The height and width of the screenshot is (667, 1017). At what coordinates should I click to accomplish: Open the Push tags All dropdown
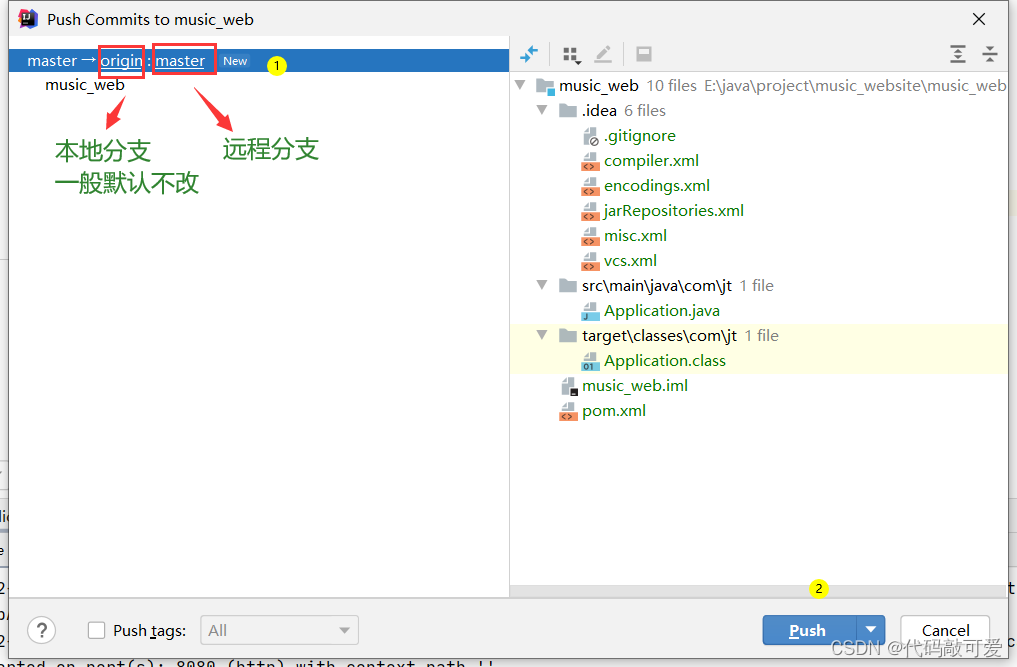coord(280,630)
